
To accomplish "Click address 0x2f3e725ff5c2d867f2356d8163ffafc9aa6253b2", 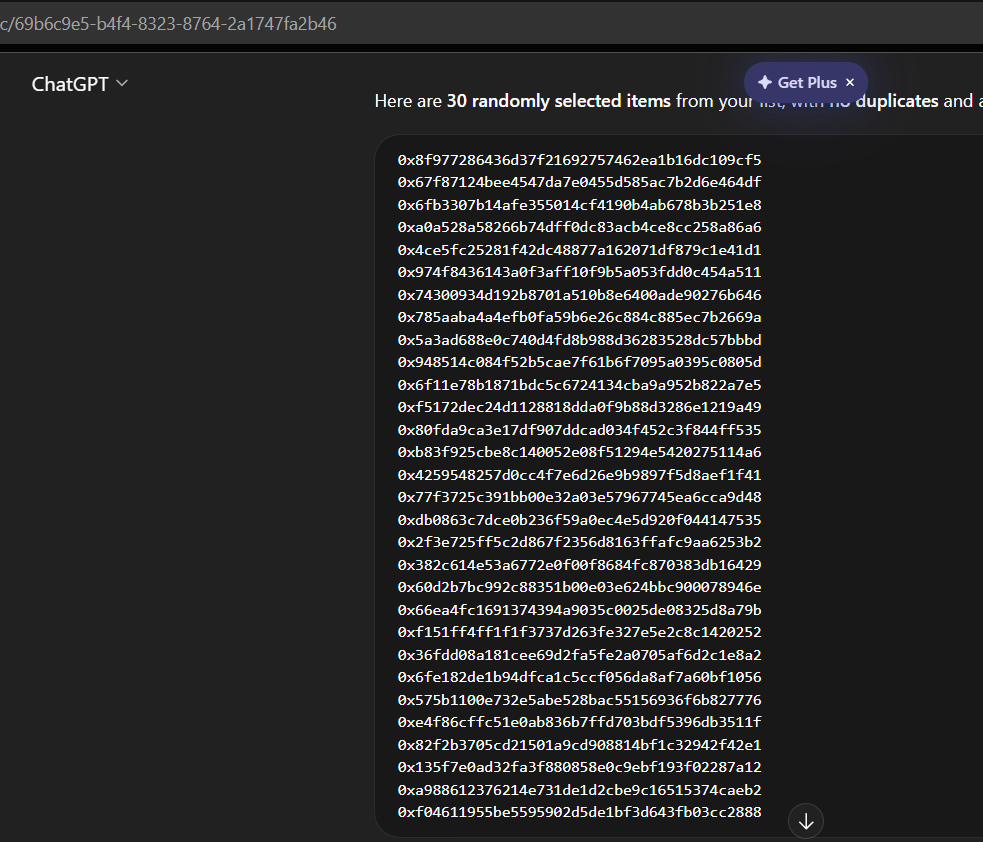I will [579, 542].
